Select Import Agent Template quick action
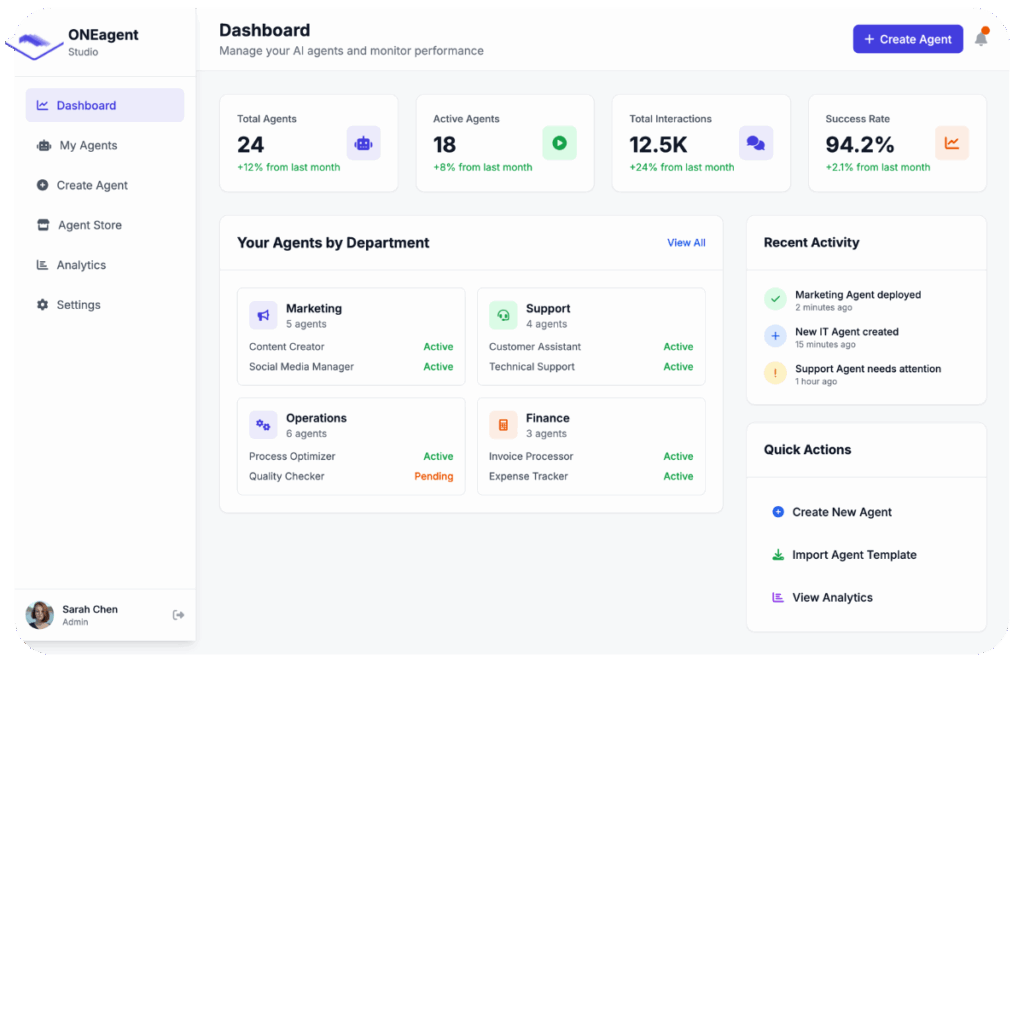 coord(853,555)
